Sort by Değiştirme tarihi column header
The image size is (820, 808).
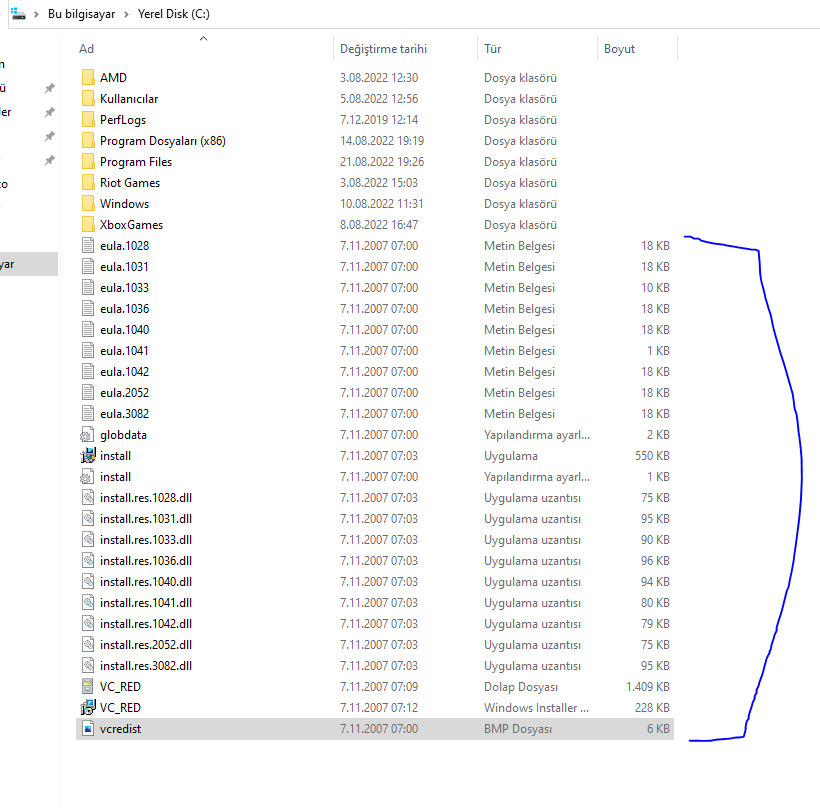383,49
